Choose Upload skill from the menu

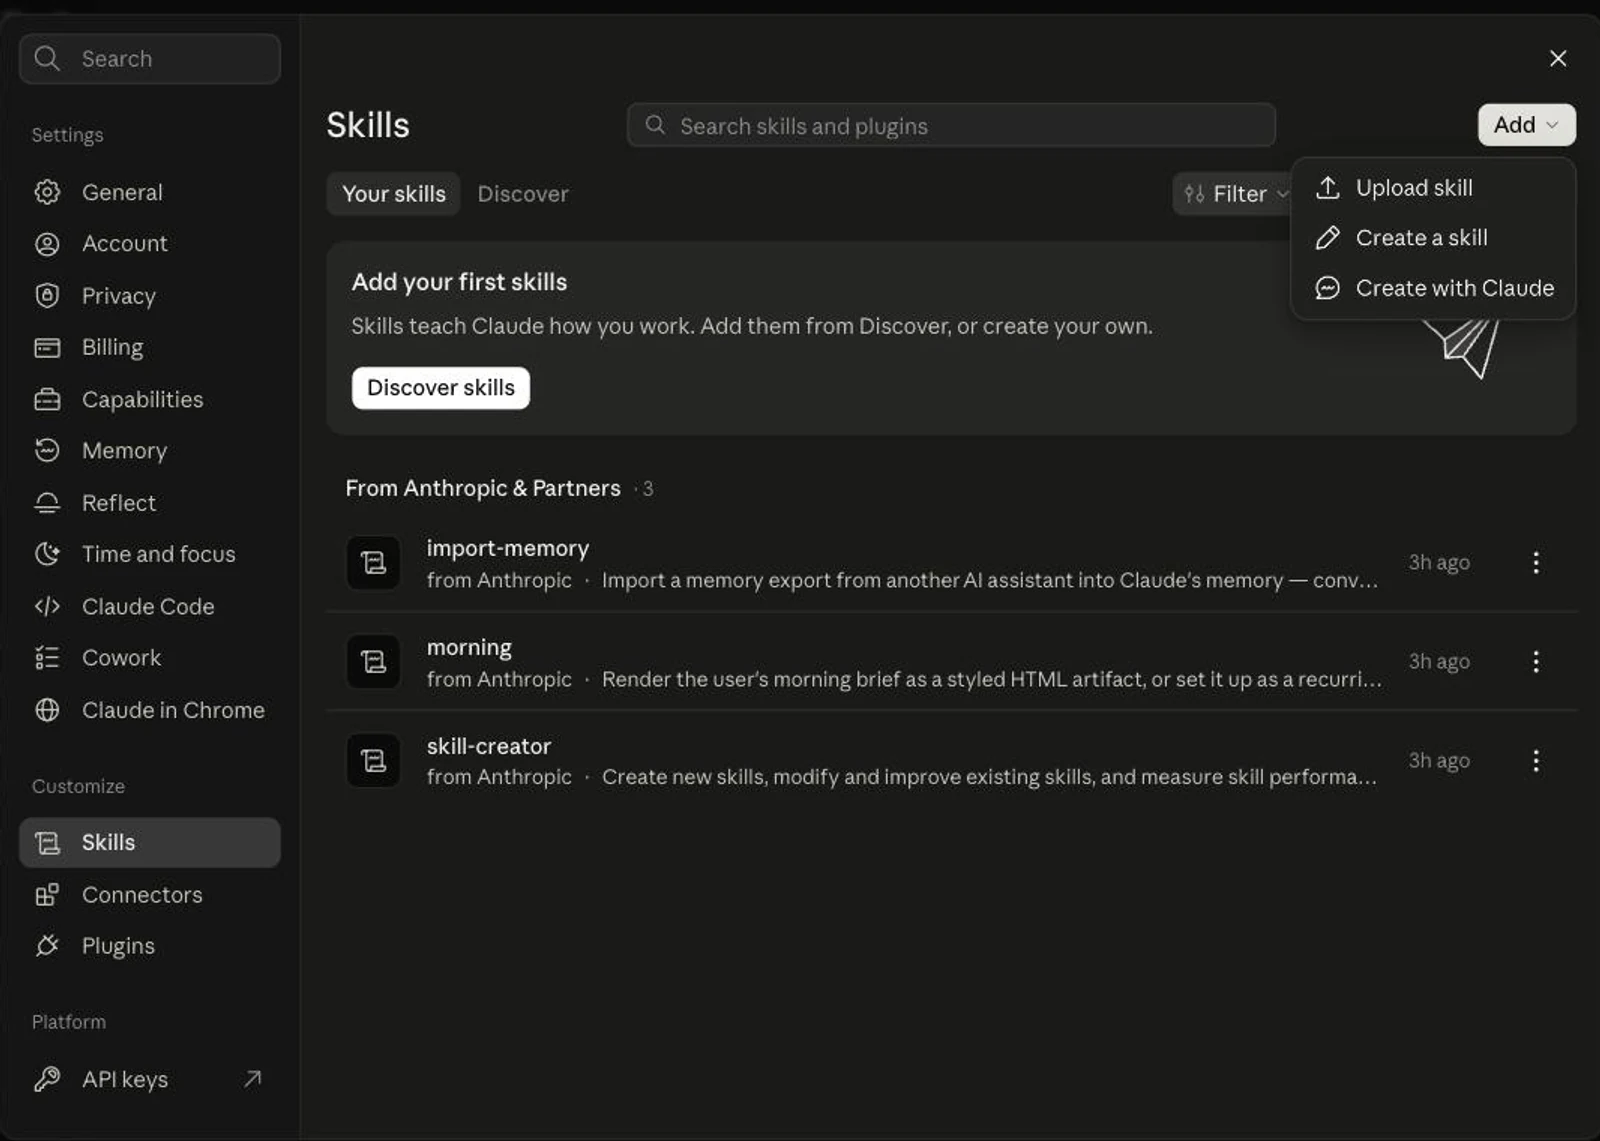point(1432,188)
